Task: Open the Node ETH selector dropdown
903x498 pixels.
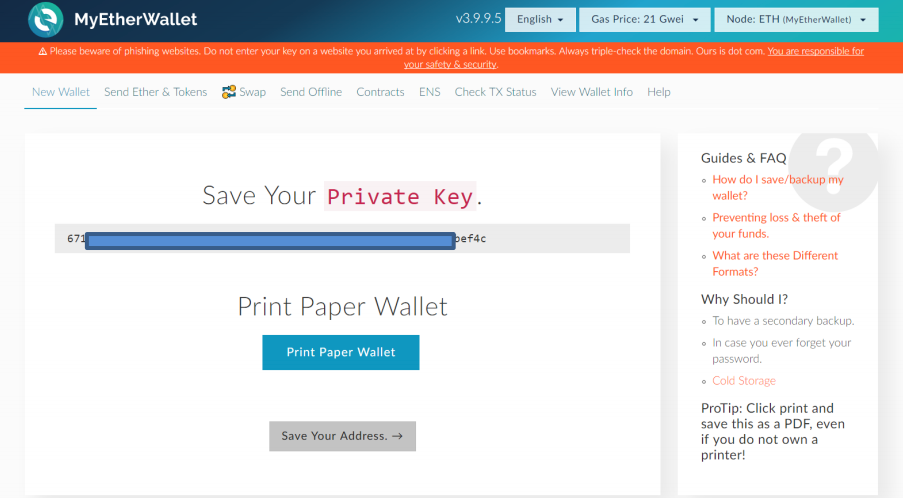Action: tap(796, 20)
